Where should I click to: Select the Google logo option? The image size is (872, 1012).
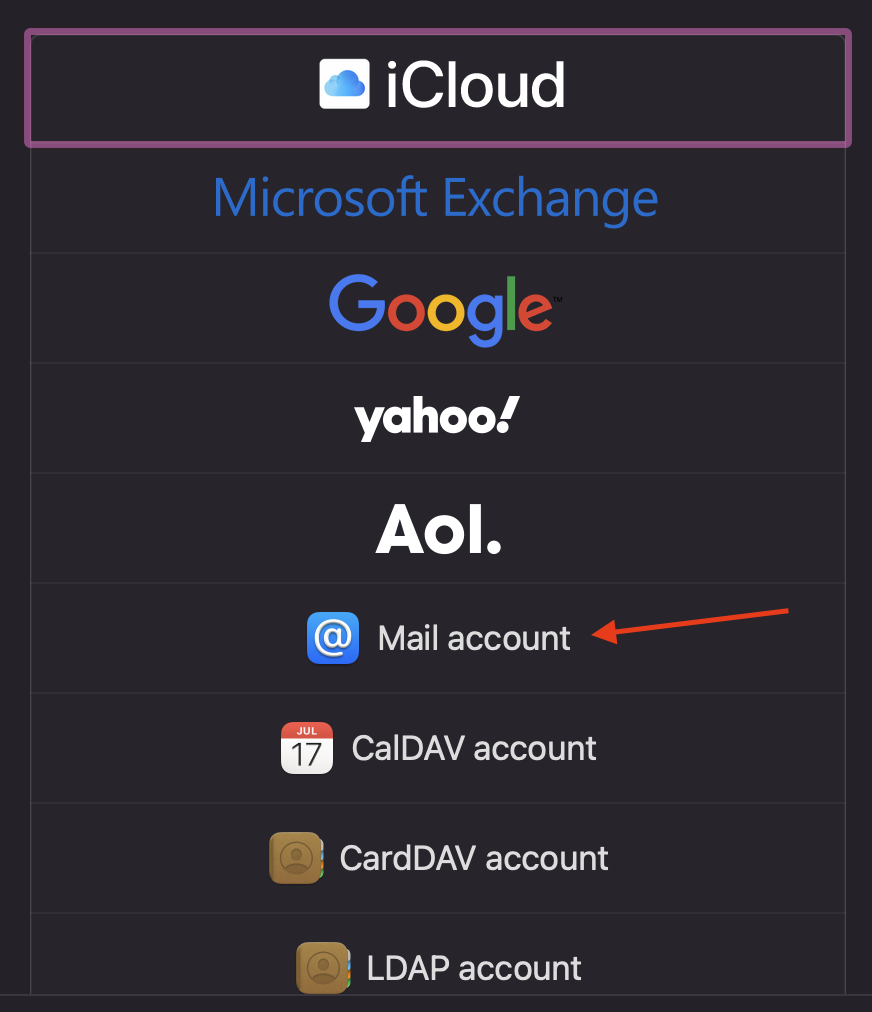445,309
